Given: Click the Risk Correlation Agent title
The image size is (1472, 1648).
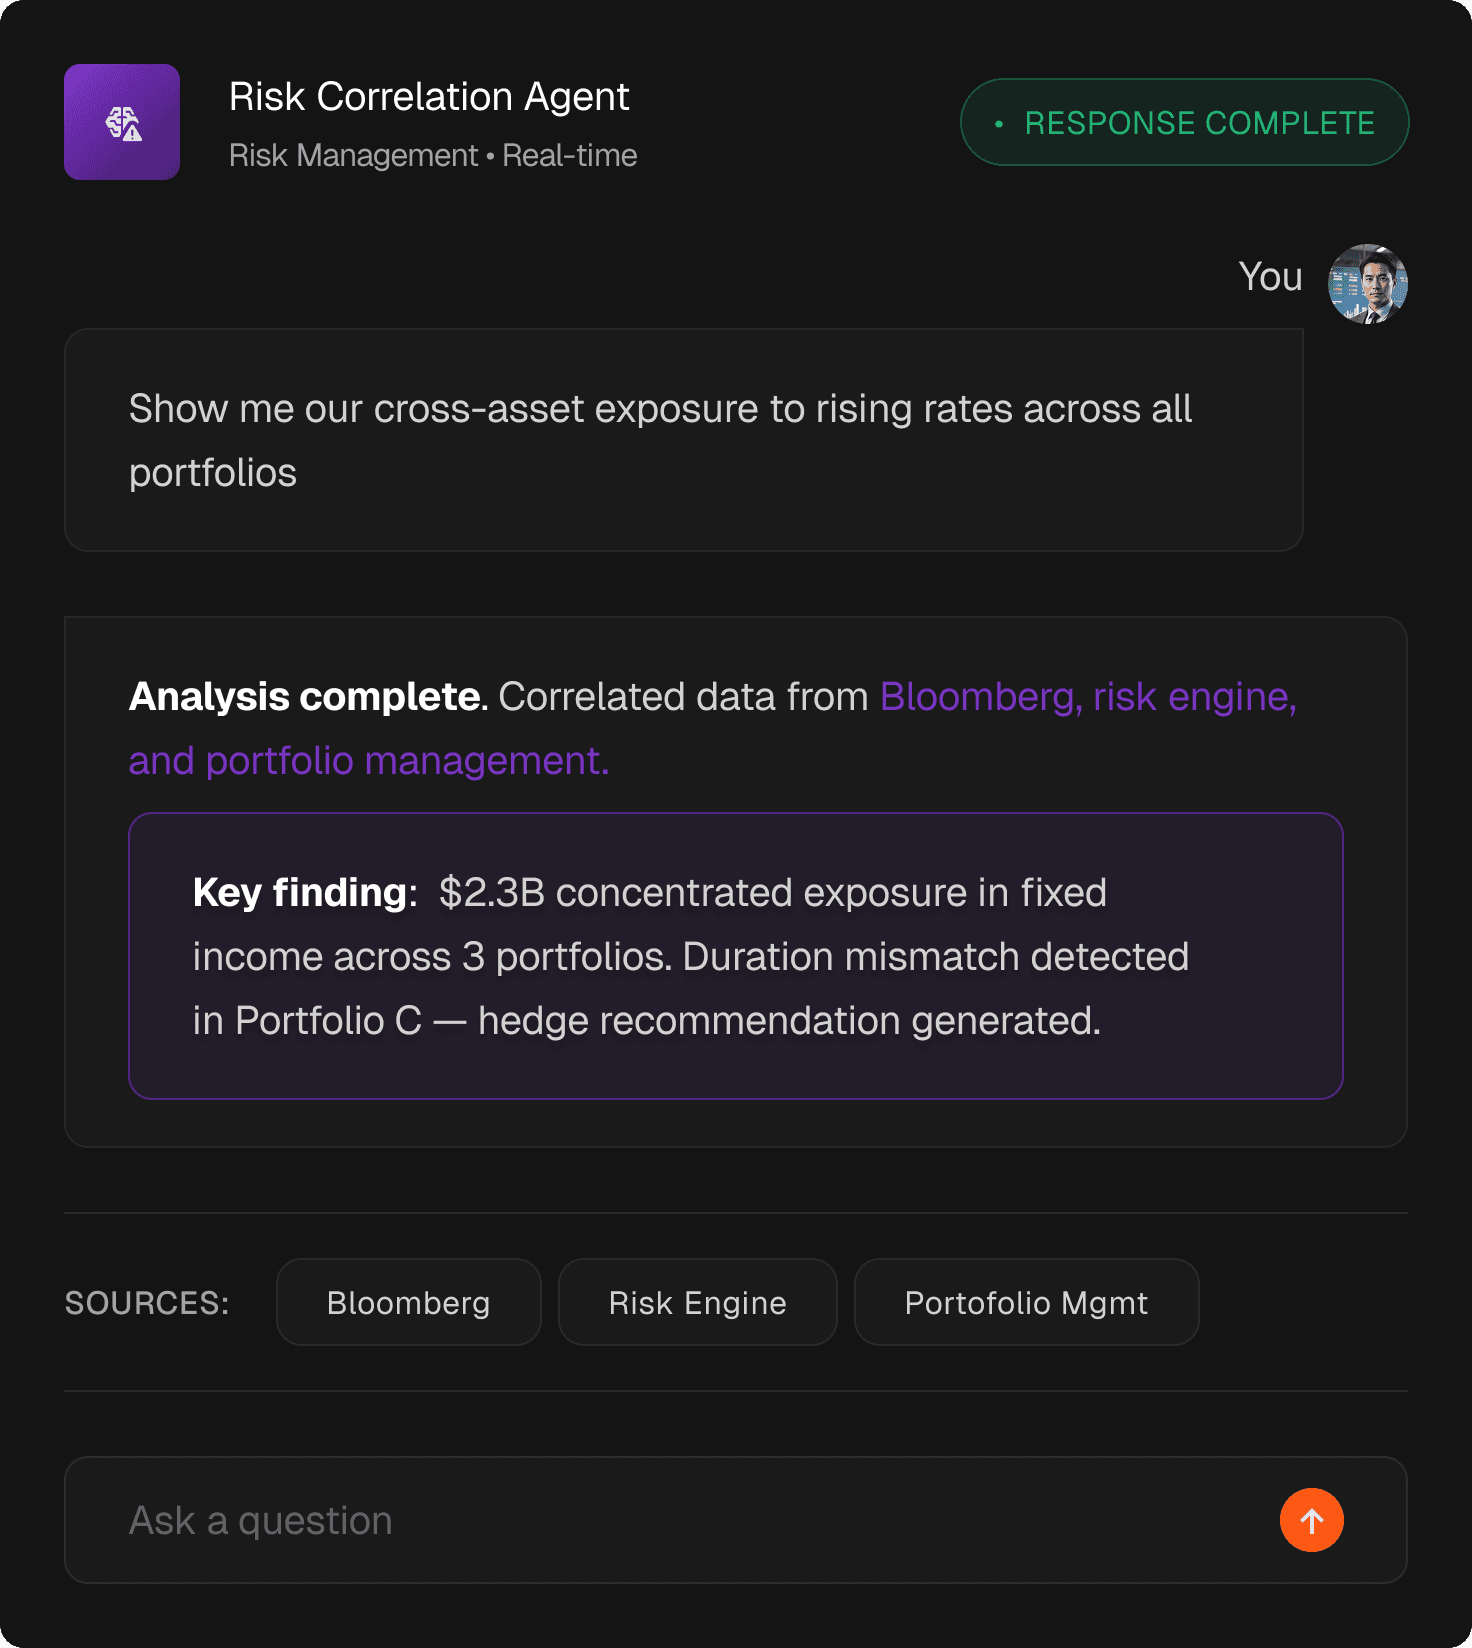Looking at the screenshot, I should pos(429,97).
